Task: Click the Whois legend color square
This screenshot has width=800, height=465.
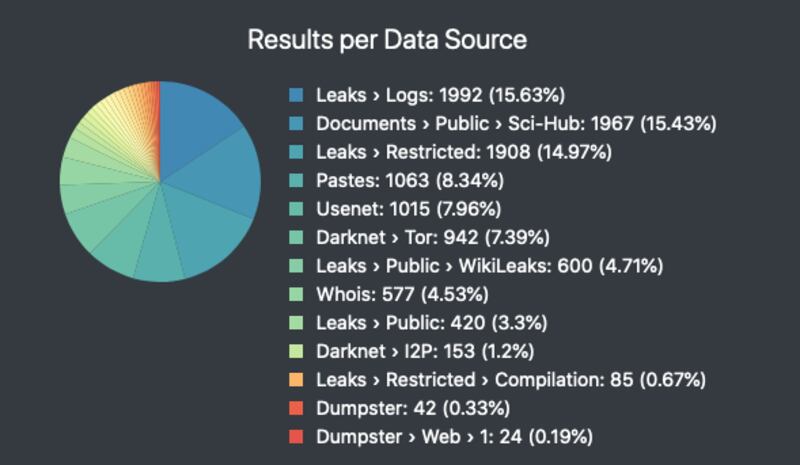Action: pyautogui.click(x=296, y=295)
